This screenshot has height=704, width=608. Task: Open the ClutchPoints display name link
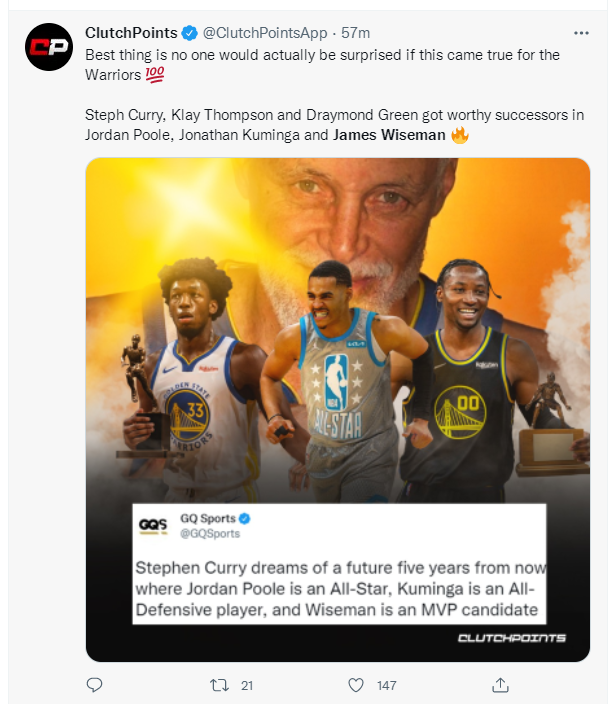[x=131, y=33]
